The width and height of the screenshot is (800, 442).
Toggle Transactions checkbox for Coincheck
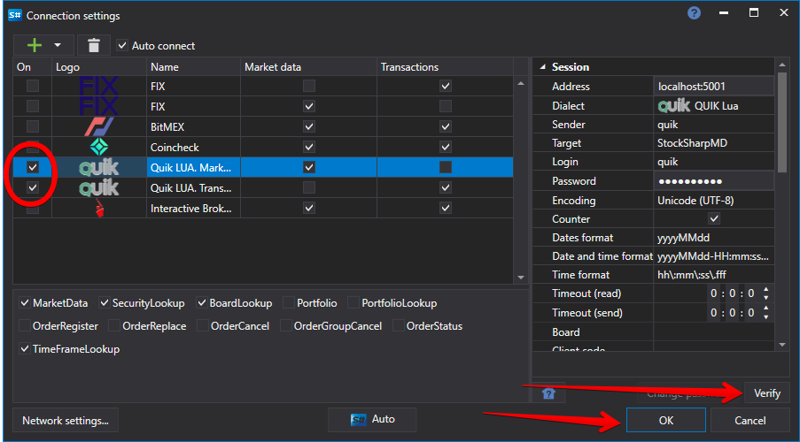click(445, 147)
